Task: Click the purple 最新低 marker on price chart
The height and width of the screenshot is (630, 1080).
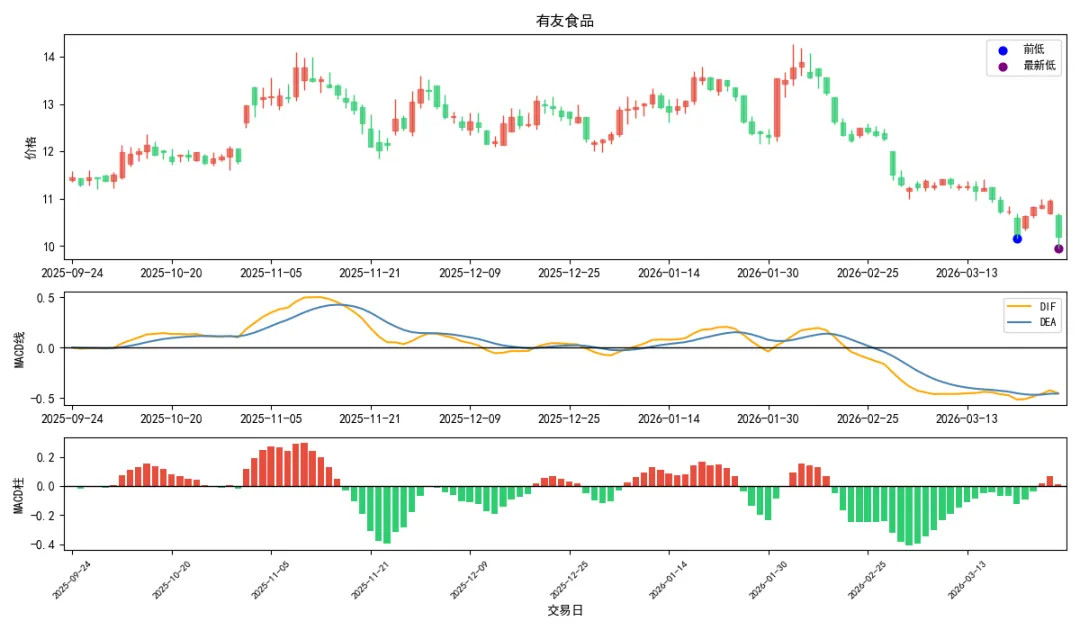Action: click(x=1059, y=249)
